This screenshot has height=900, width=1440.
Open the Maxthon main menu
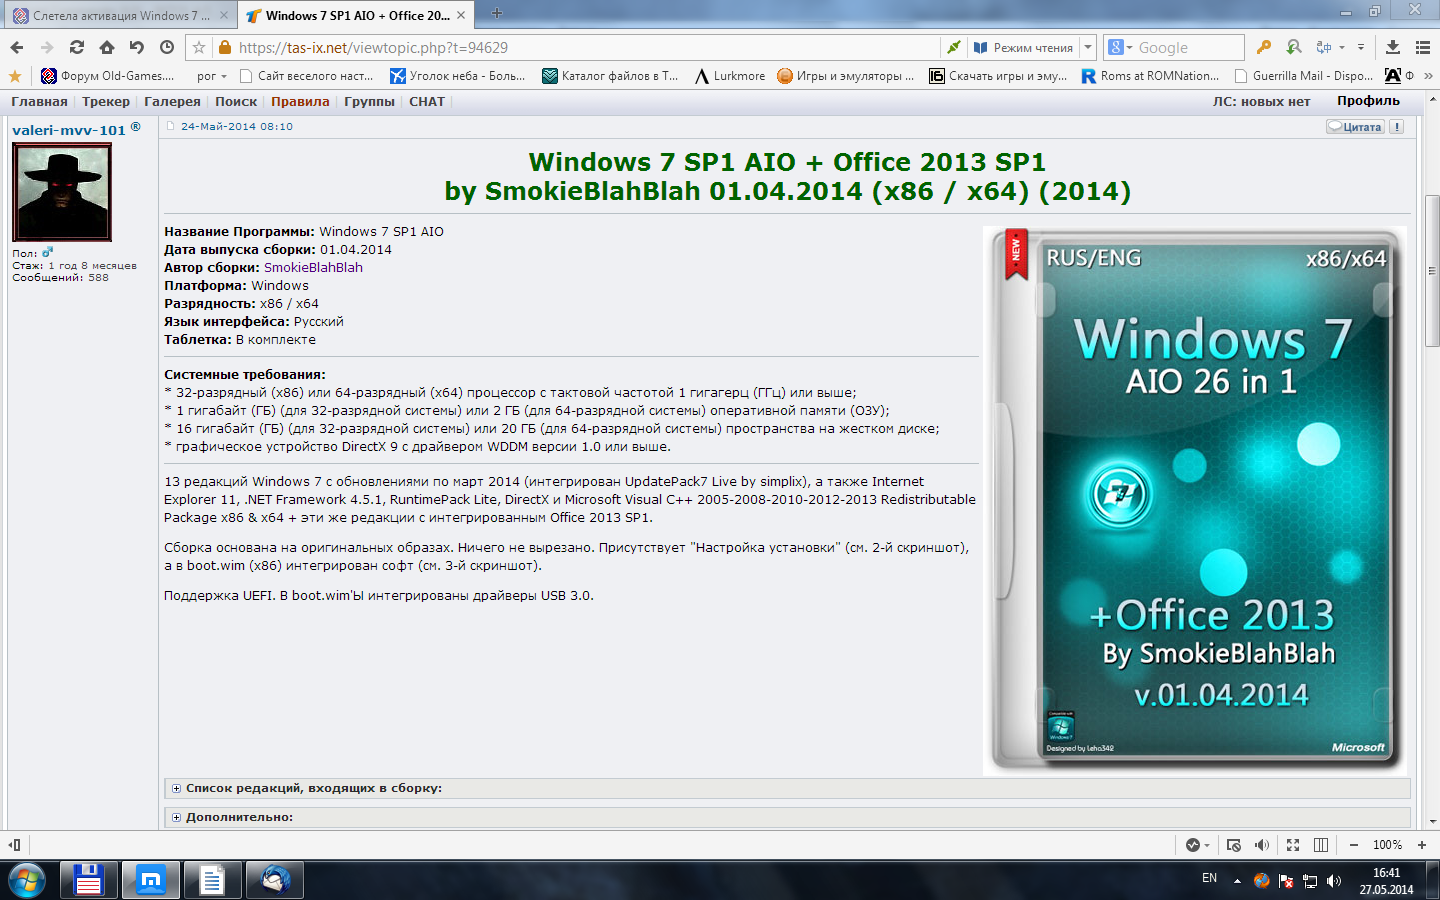pos(1423,47)
